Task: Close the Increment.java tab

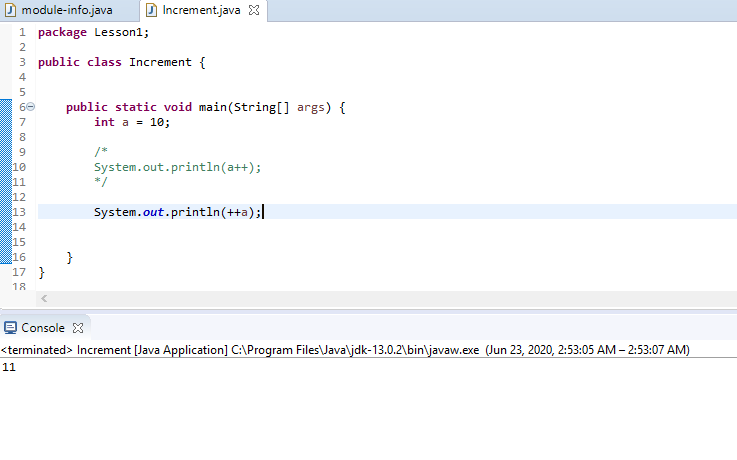Action: 254,10
